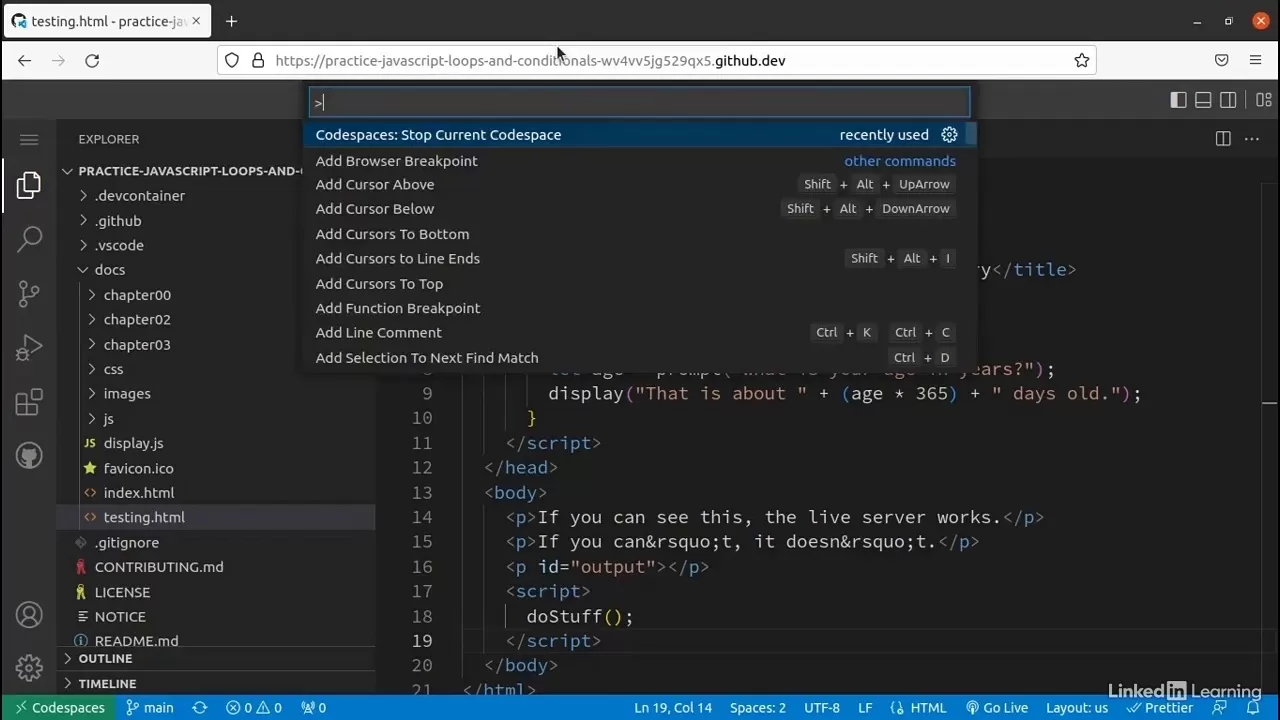Click the Manage gear in activity bar

pos(29,667)
